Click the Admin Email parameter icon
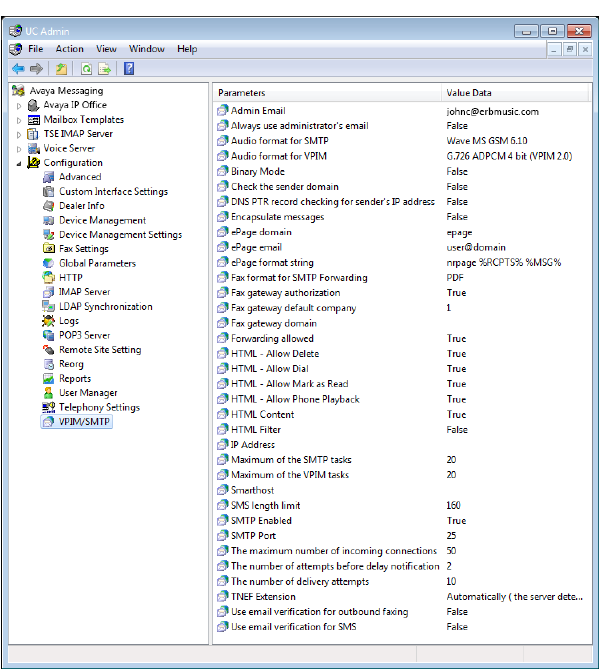The height and width of the screenshot is (669, 599). tap(223, 111)
